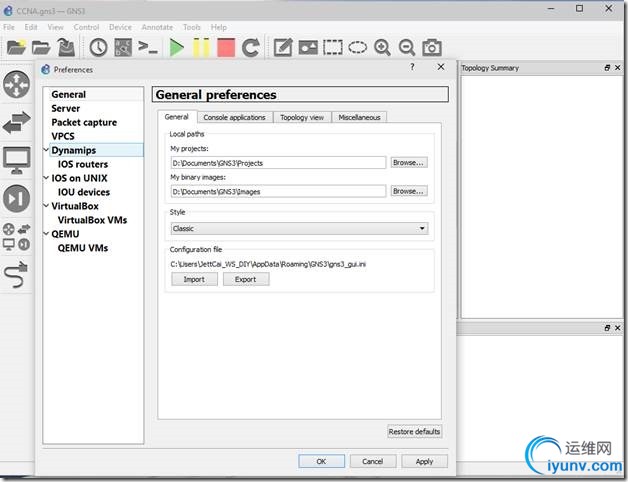Open the Annotate menu
This screenshot has width=628, height=482.
157,27
